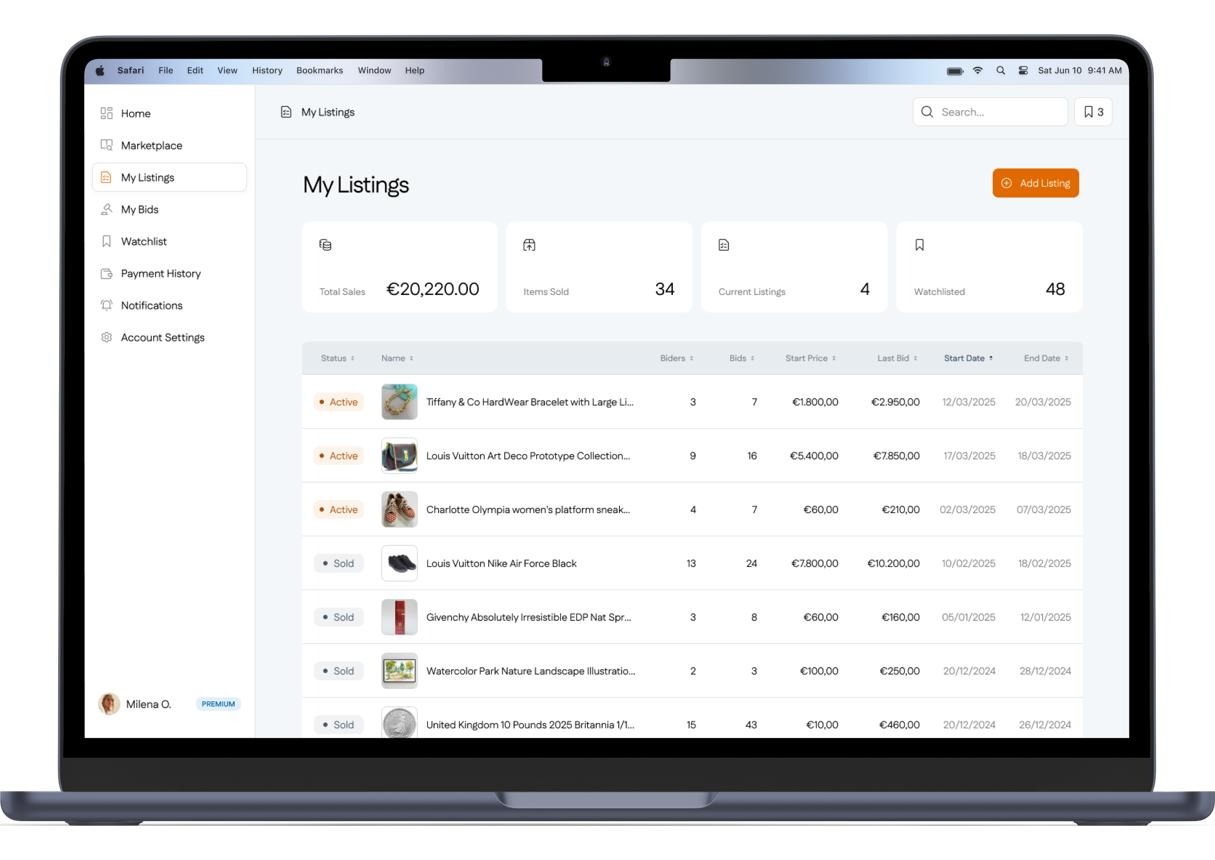Click Milena O. profile avatar
Image resolution: width=1215 pixels, height=860 pixels.
click(x=109, y=704)
